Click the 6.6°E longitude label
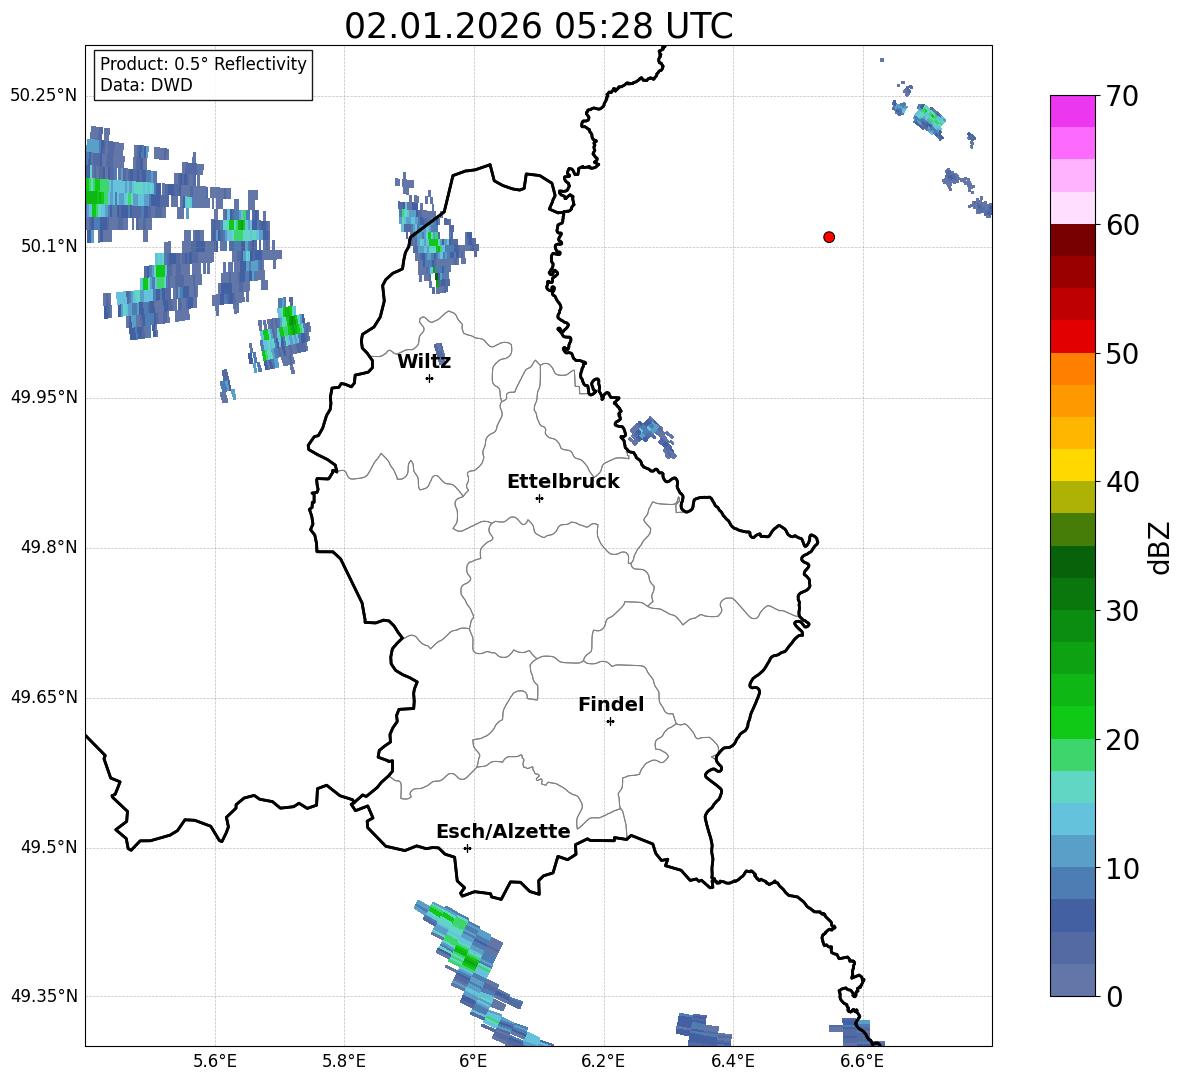 point(862,1061)
